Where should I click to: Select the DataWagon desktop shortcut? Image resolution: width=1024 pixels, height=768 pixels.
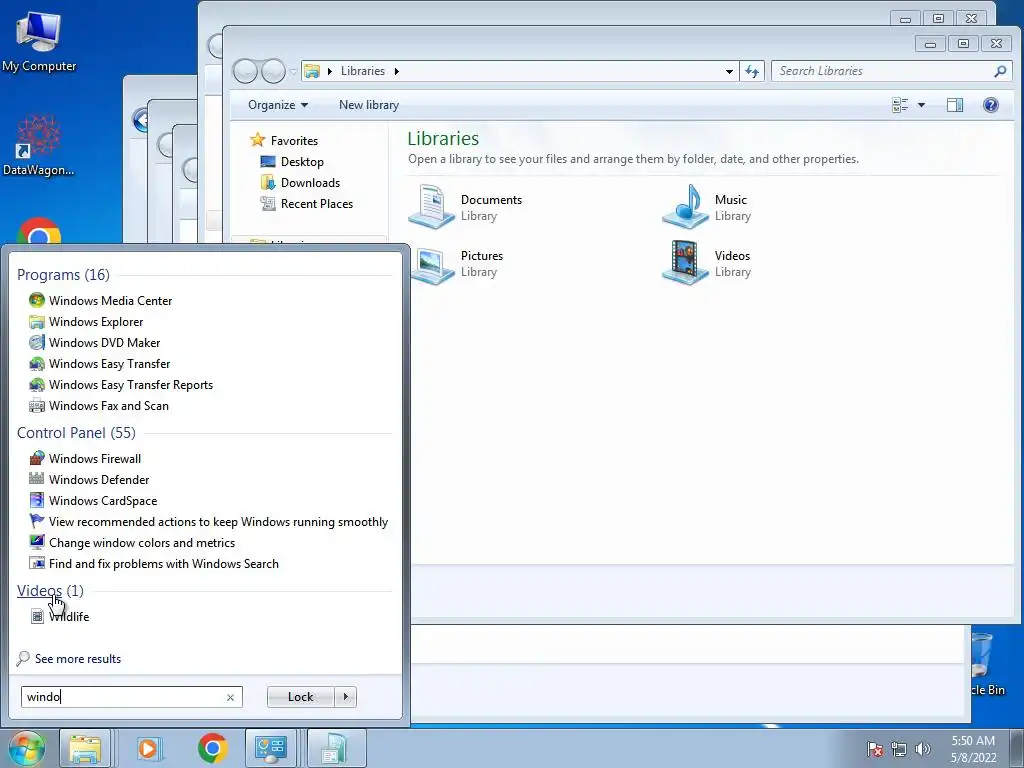[39, 146]
